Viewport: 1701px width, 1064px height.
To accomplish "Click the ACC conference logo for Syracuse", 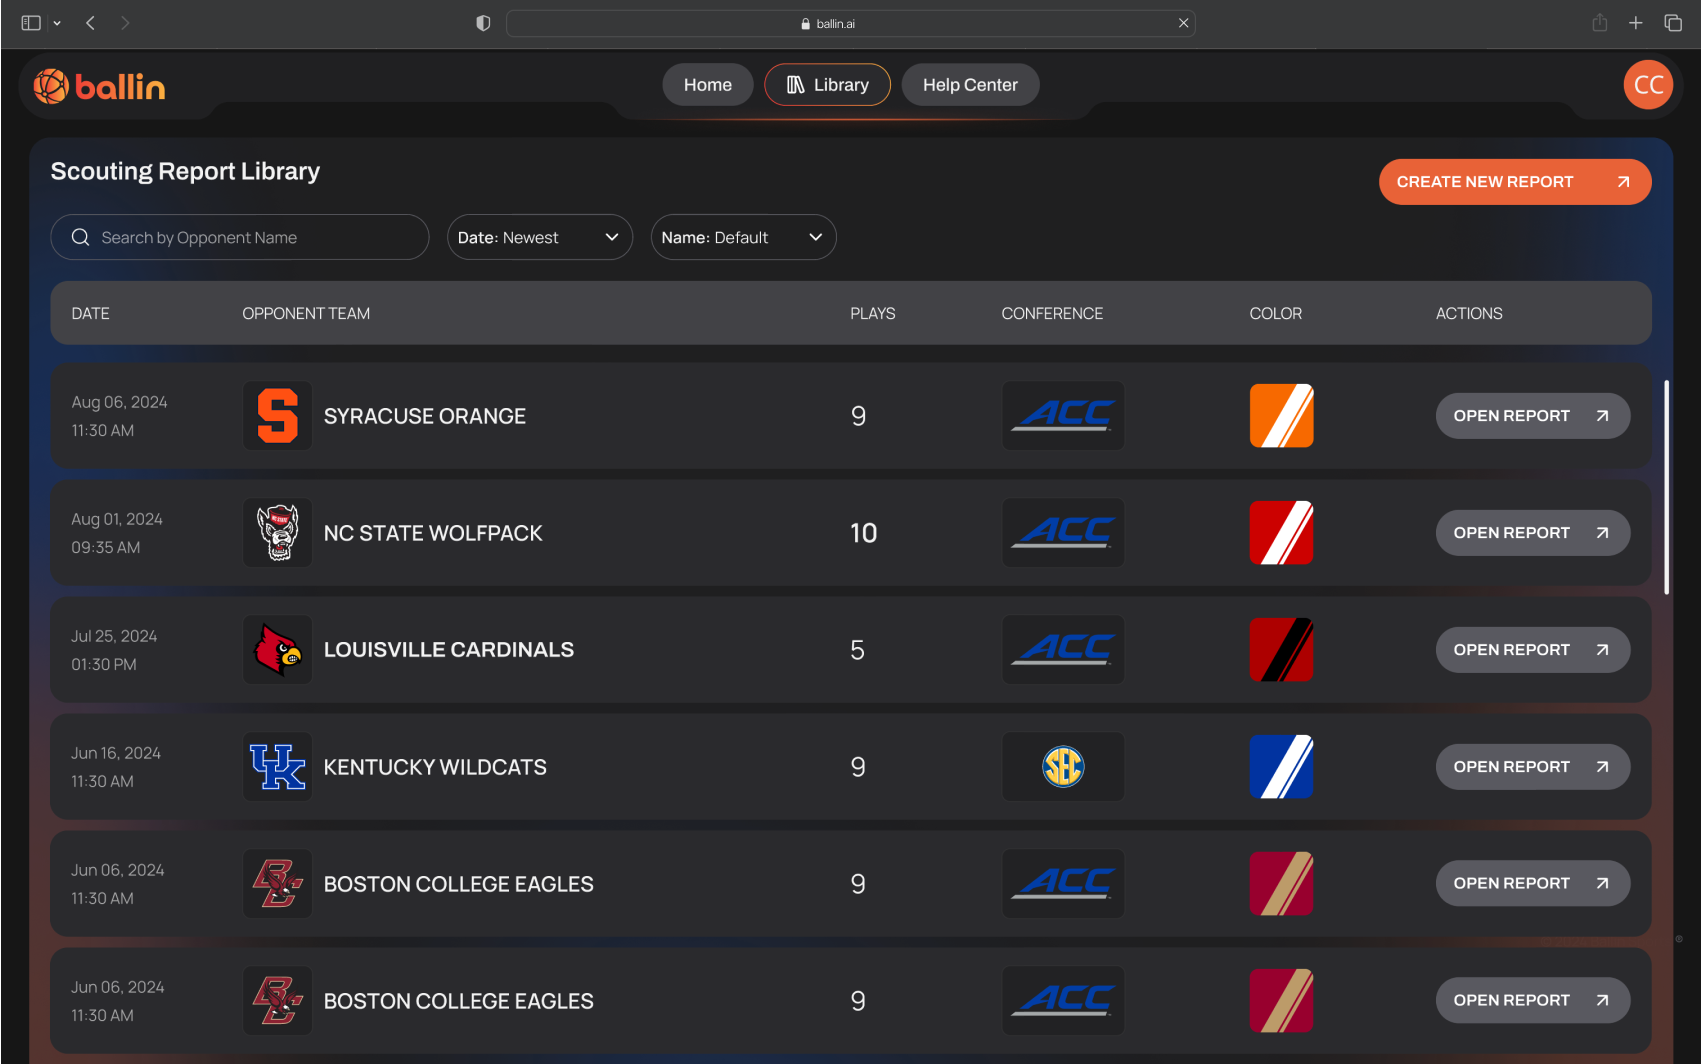I will click(1063, 416).
